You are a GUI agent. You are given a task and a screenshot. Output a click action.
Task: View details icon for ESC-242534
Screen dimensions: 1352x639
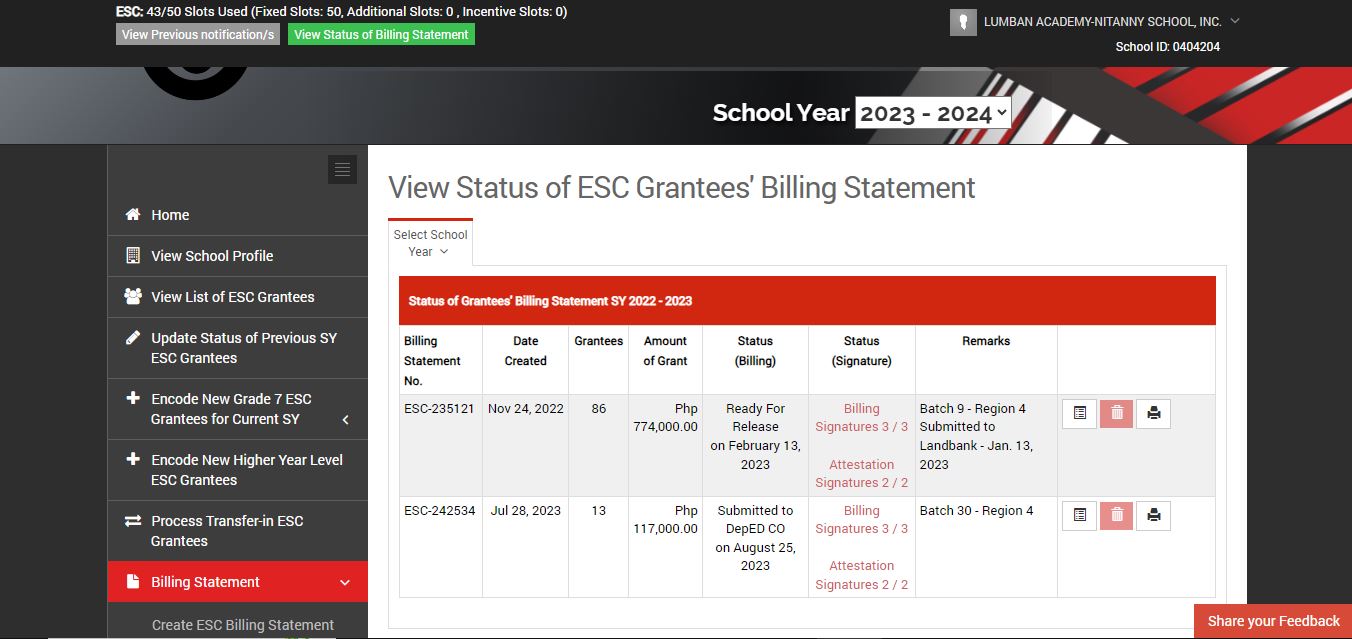coord(1079,515)
